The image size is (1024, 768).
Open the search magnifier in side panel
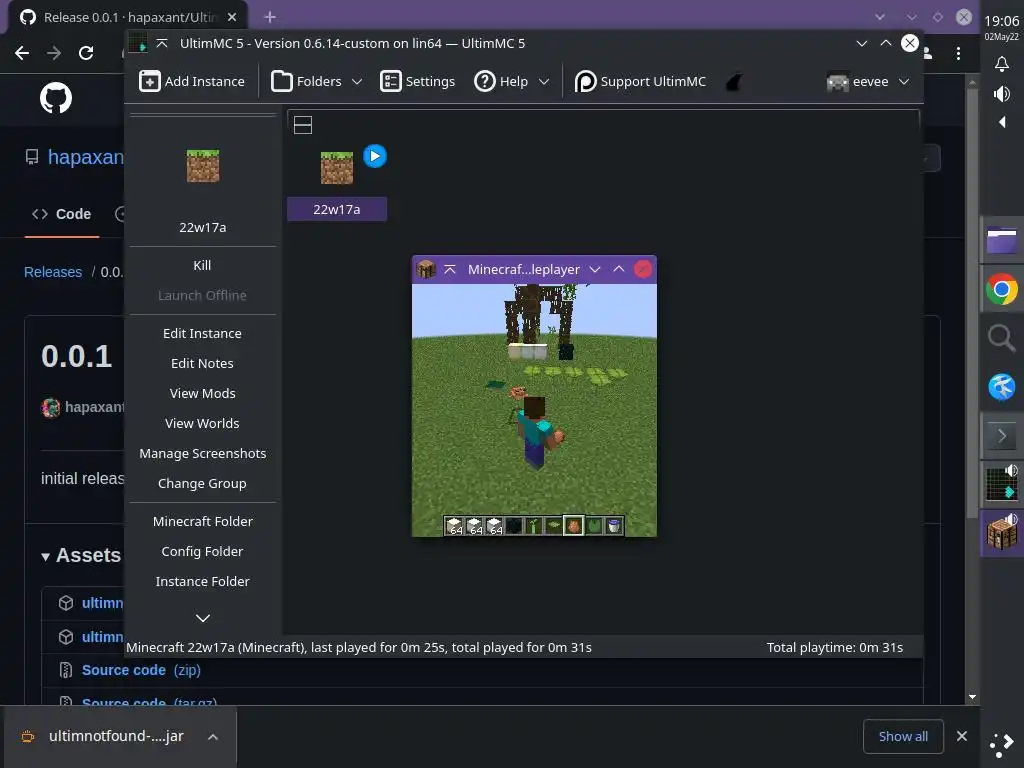click(1002, 338)
